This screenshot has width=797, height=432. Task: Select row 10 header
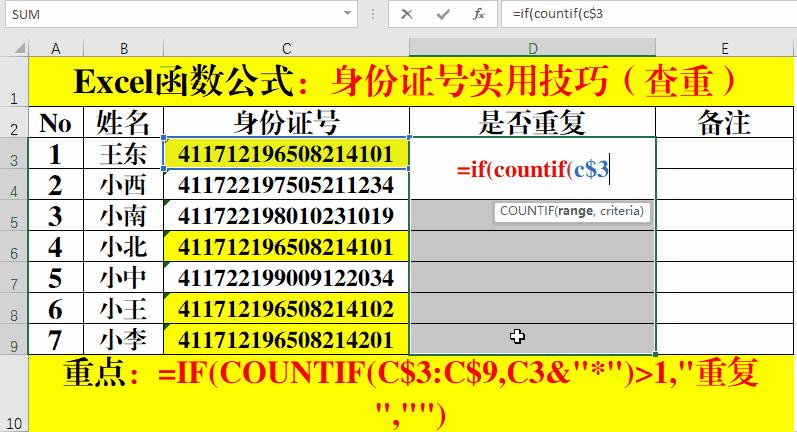point(14,393)
